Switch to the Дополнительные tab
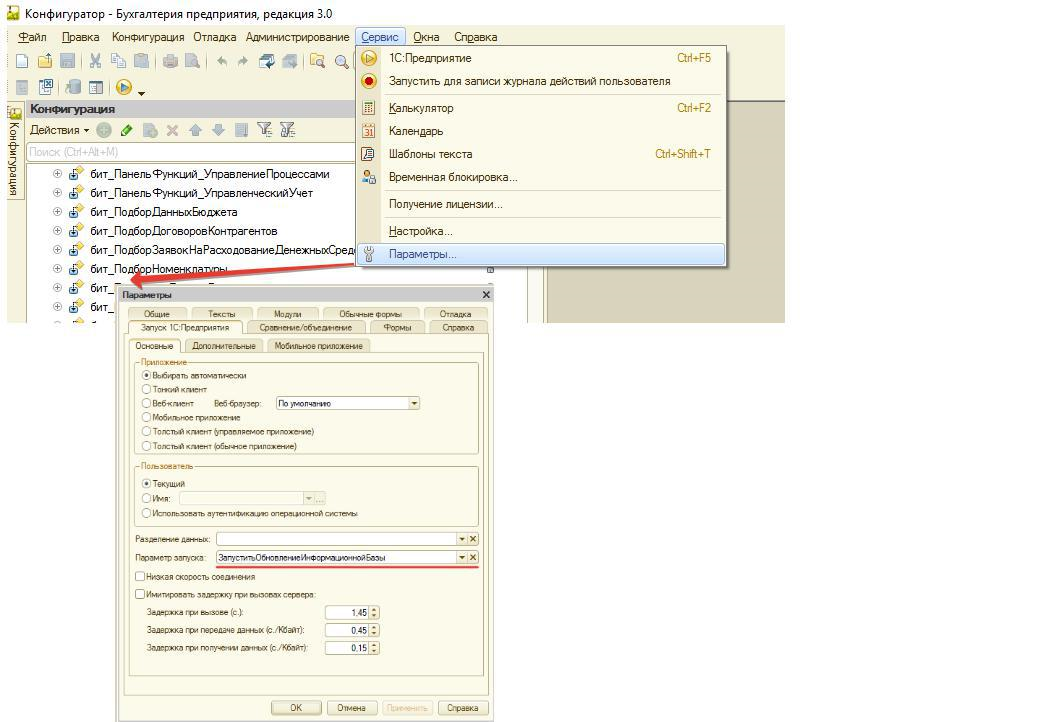 [x=224, y=346]
